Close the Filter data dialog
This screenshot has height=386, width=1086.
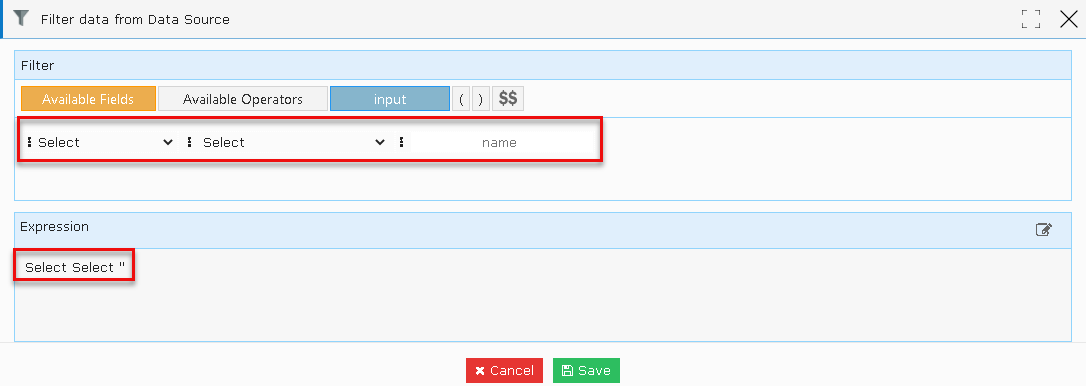(x=1069, y=19)
